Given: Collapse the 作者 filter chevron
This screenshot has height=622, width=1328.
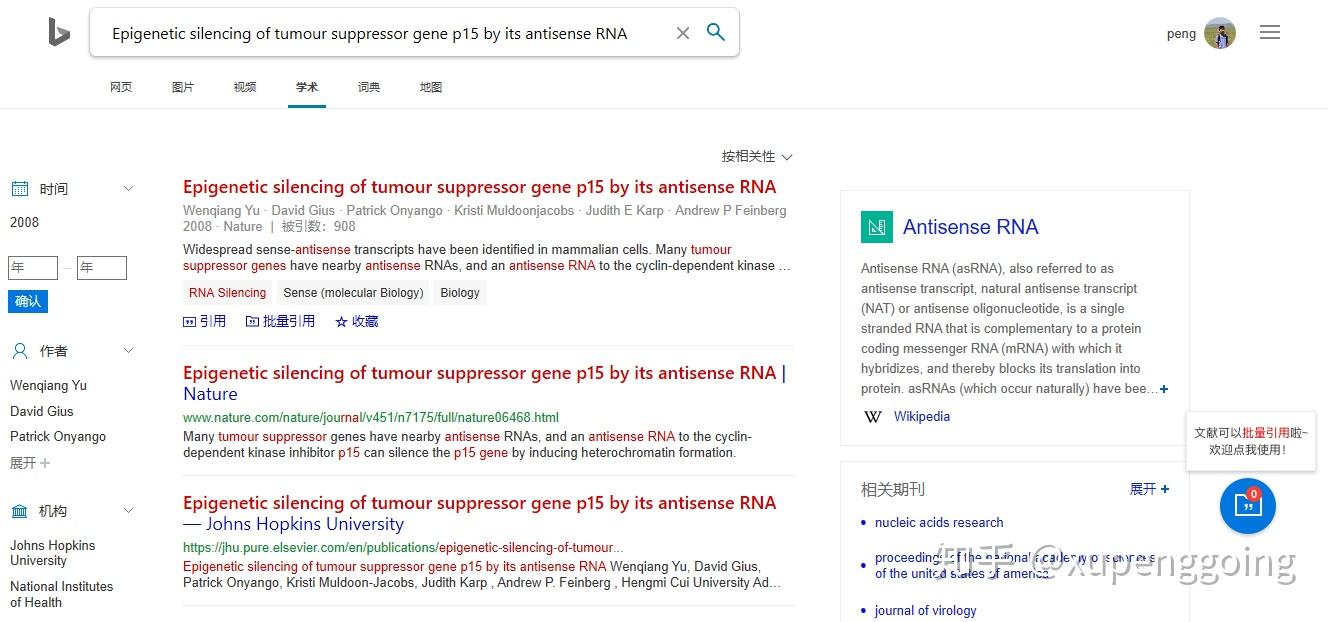Looking at the screenshot, I should pyautogui.click(x=128, y=351).
